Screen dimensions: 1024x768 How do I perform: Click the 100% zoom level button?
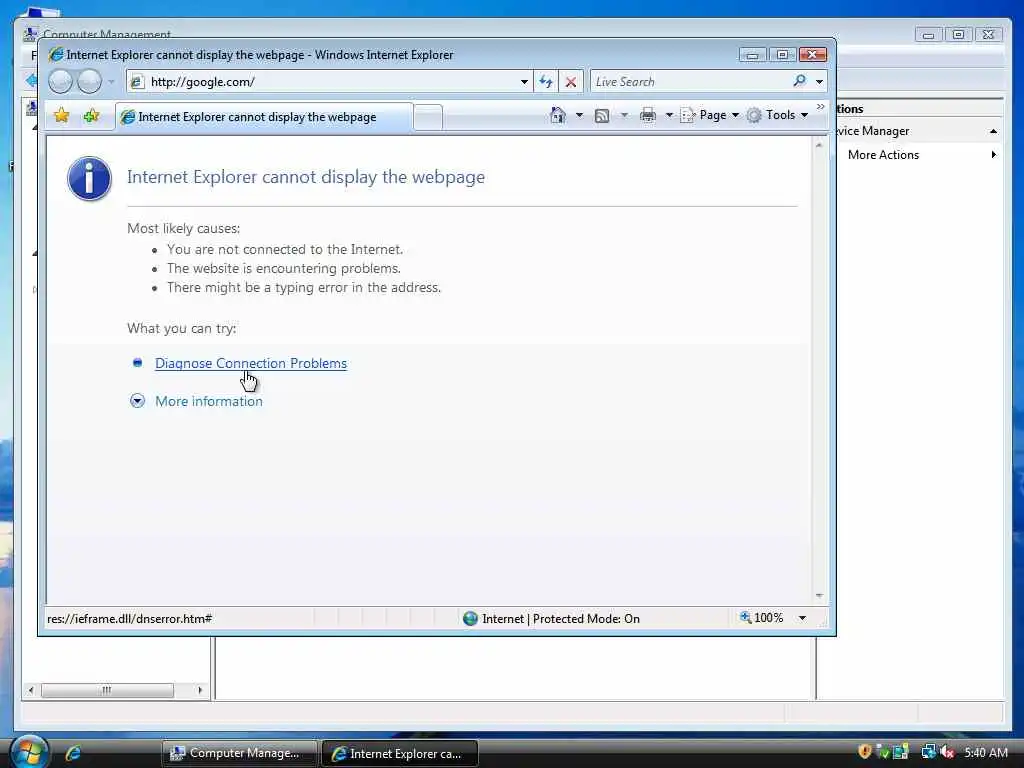click(761, 618)
